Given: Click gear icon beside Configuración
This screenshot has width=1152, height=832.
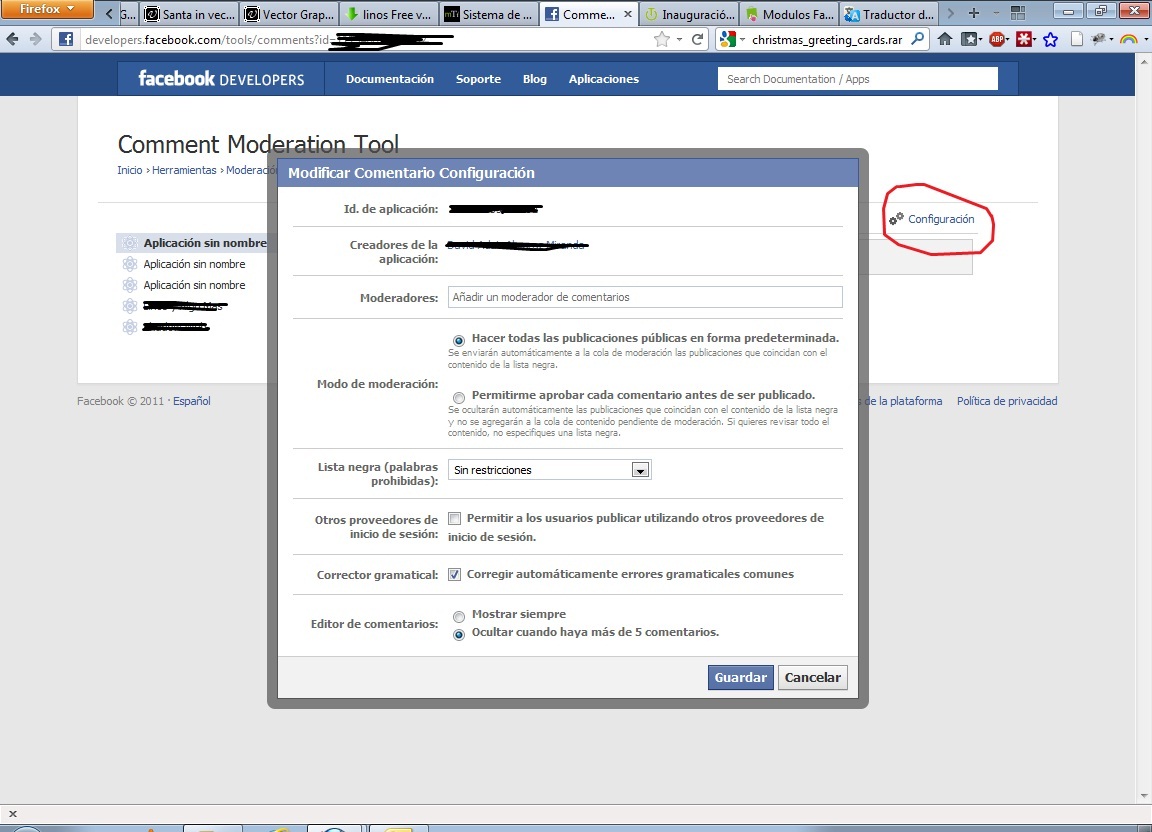Looking at the screenshot, I should click(x=896, y=218).
